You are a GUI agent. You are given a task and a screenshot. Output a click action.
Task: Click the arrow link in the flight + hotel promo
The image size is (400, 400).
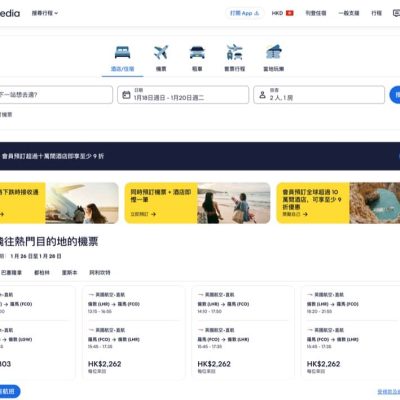coord(143,214)
